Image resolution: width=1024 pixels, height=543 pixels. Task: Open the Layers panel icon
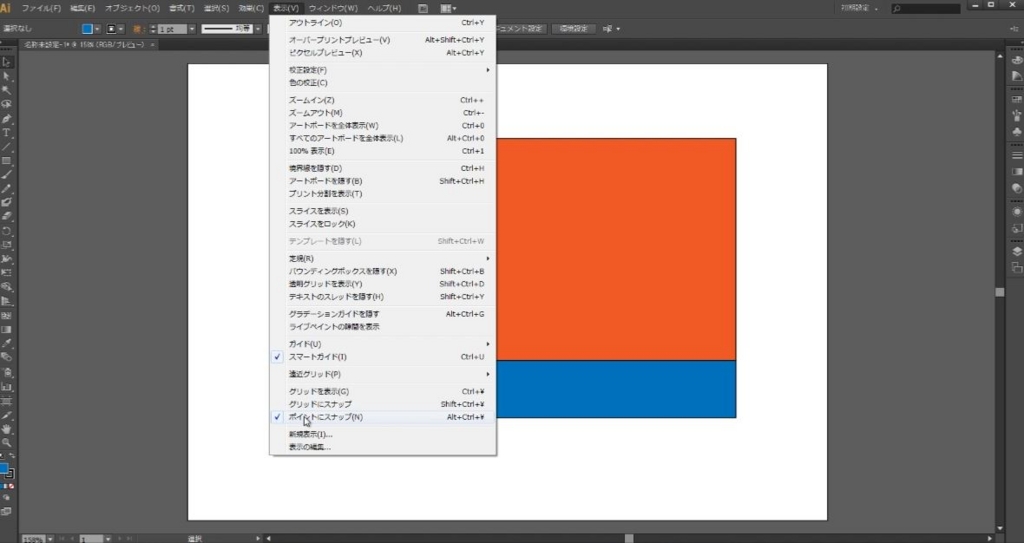tap(1017, 252)
